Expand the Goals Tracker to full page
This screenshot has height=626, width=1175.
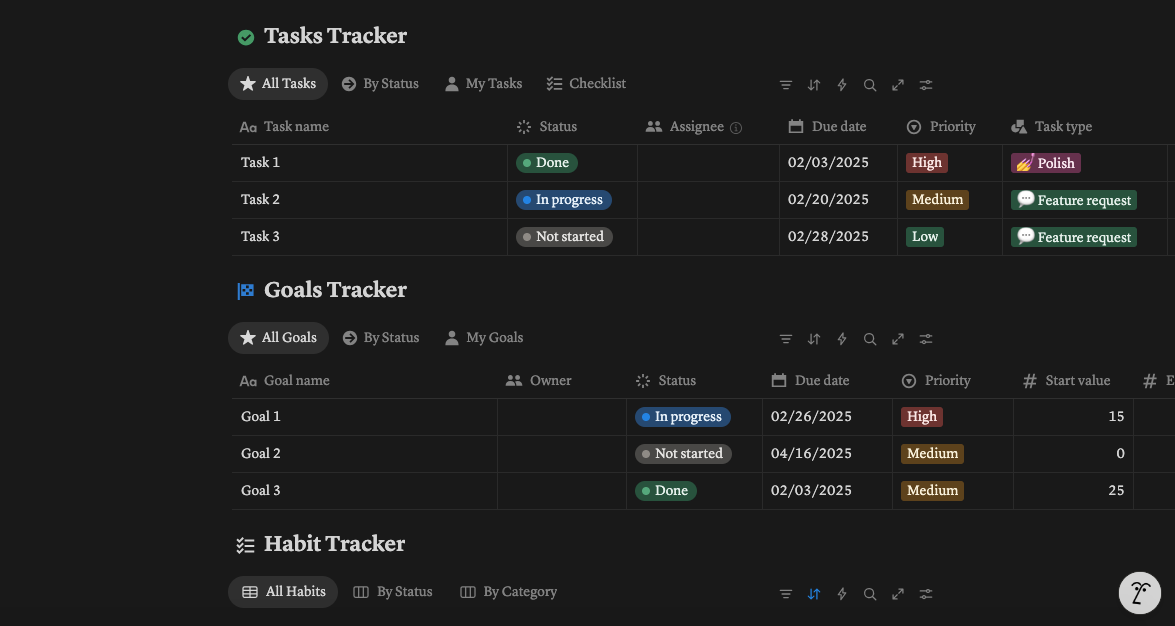click(898, 339)
